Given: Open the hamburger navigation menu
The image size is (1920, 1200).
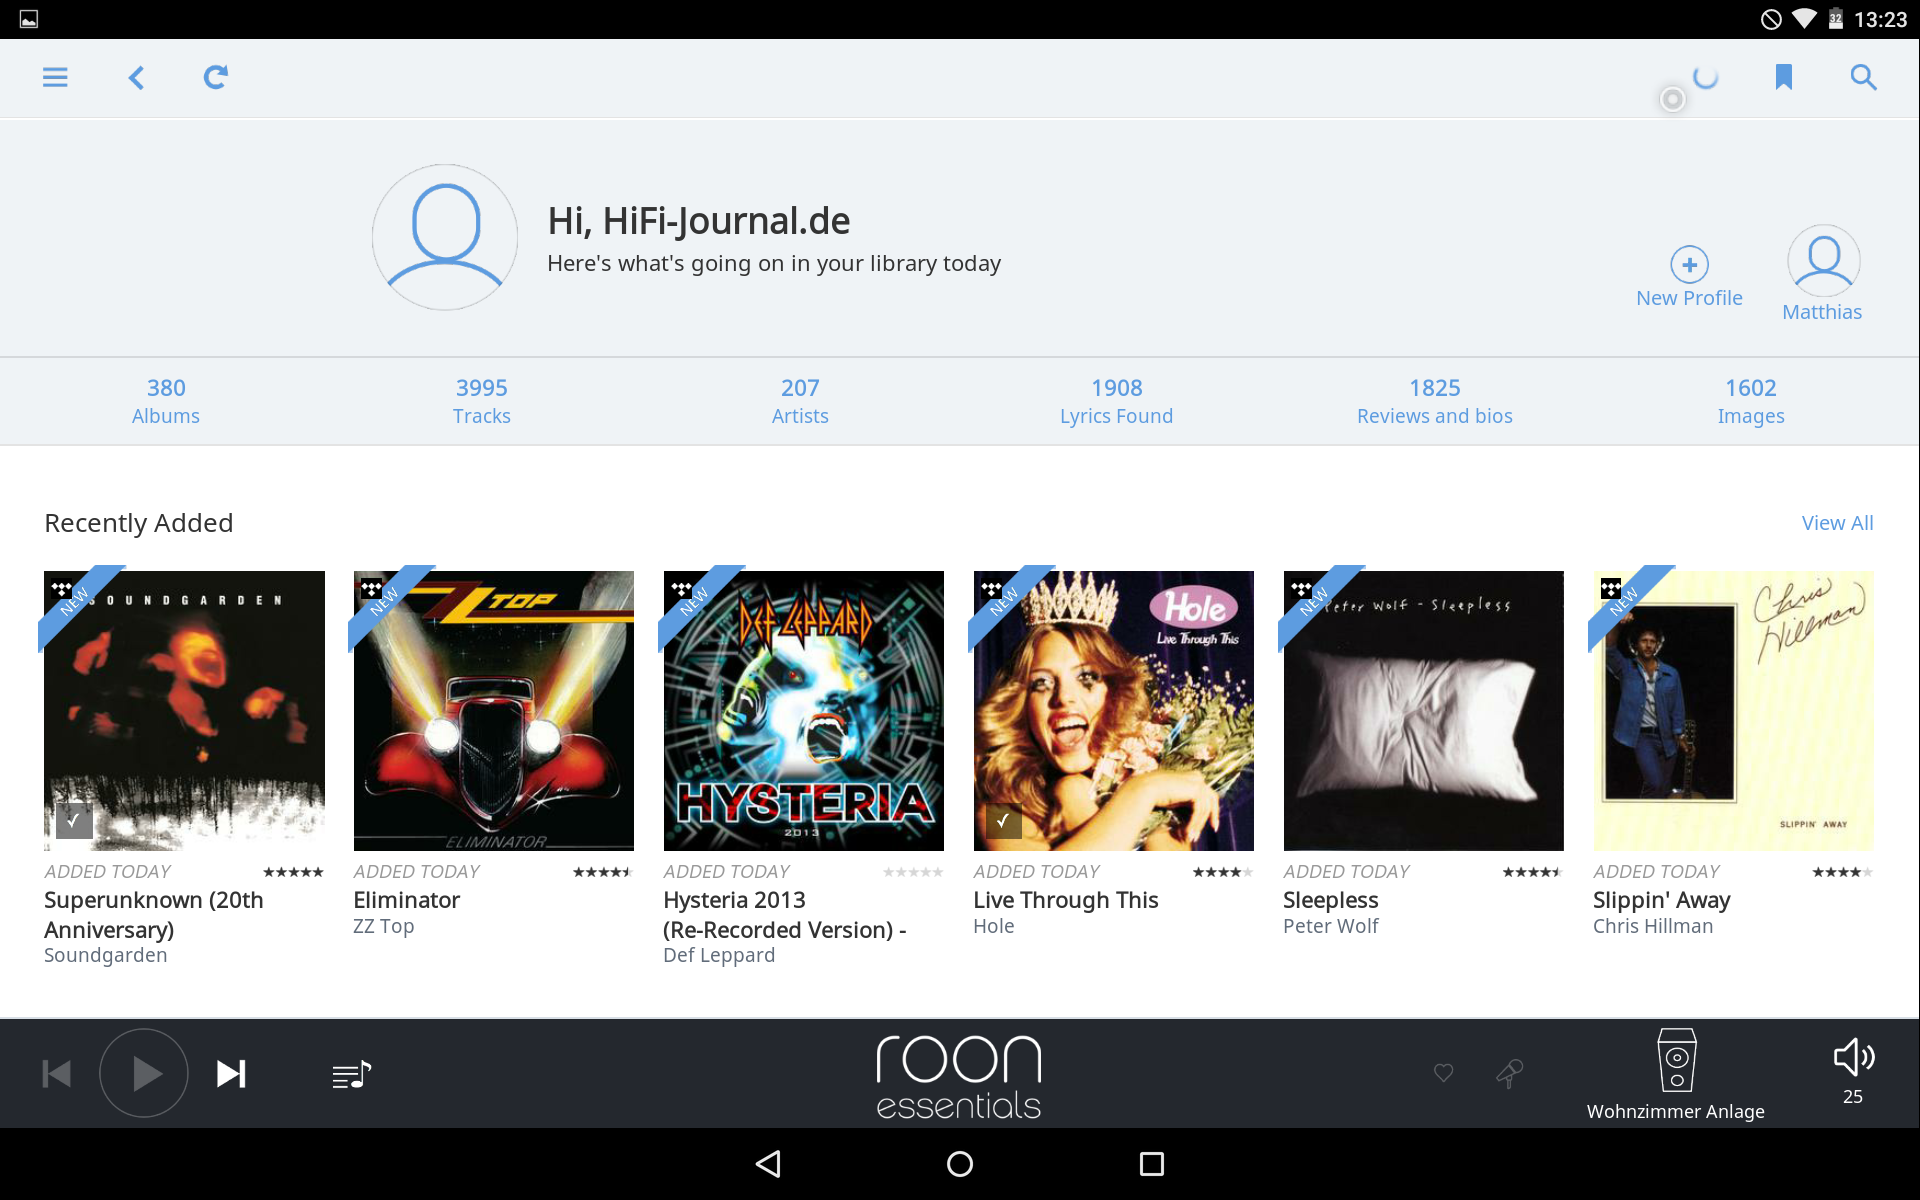Looking at the screenshot, I should (x=55, y=77).
